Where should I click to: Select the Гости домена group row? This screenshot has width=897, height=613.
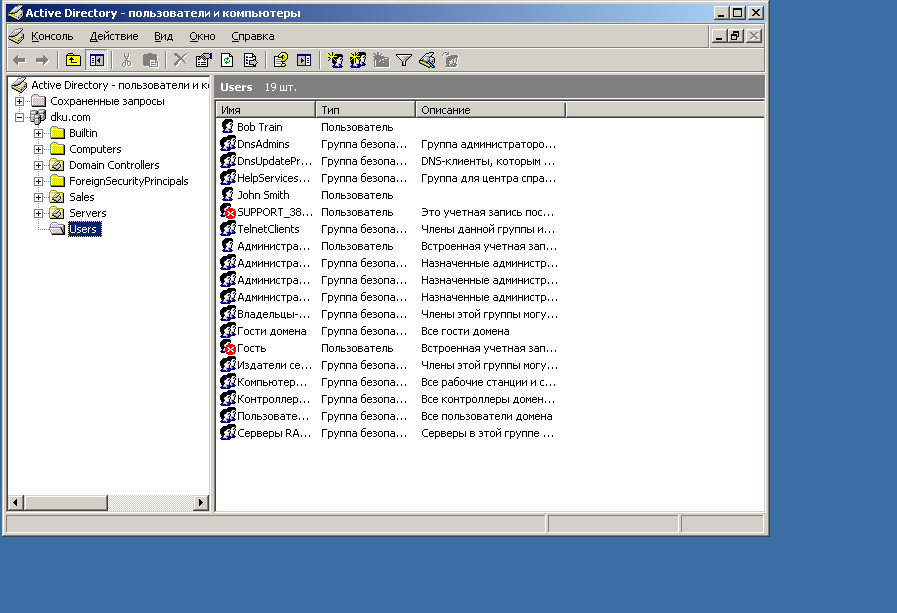(x=388, y=331)
